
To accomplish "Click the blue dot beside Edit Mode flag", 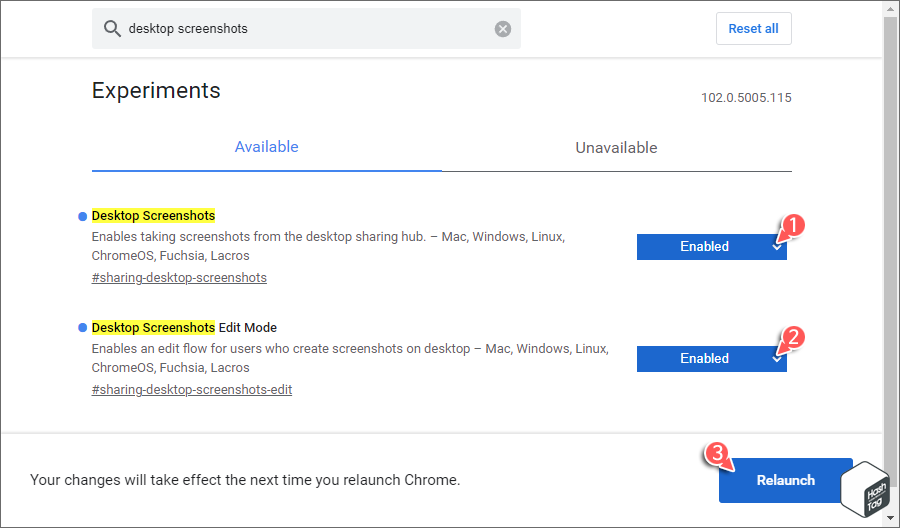I will (x=82, y=328).
